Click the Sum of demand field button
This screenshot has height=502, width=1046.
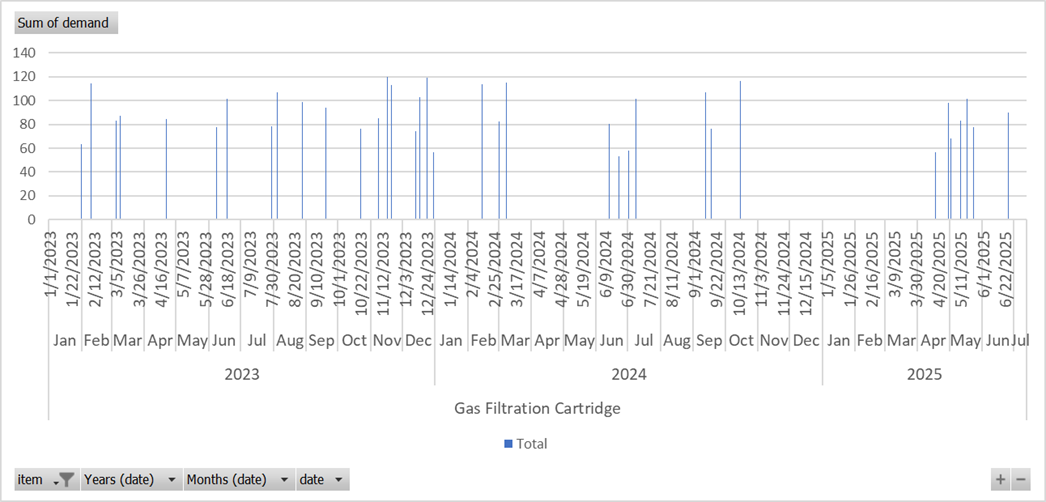tap(63, 23)
